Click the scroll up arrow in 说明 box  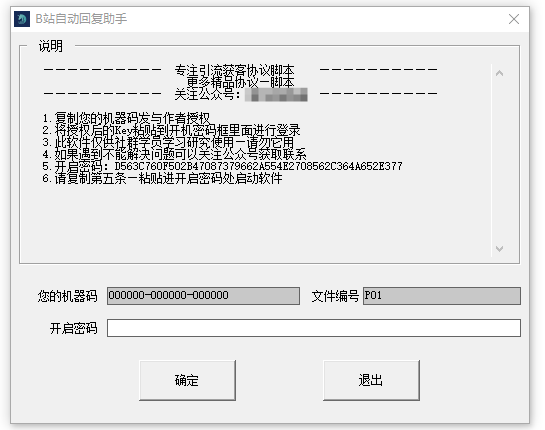click(499, 73)
